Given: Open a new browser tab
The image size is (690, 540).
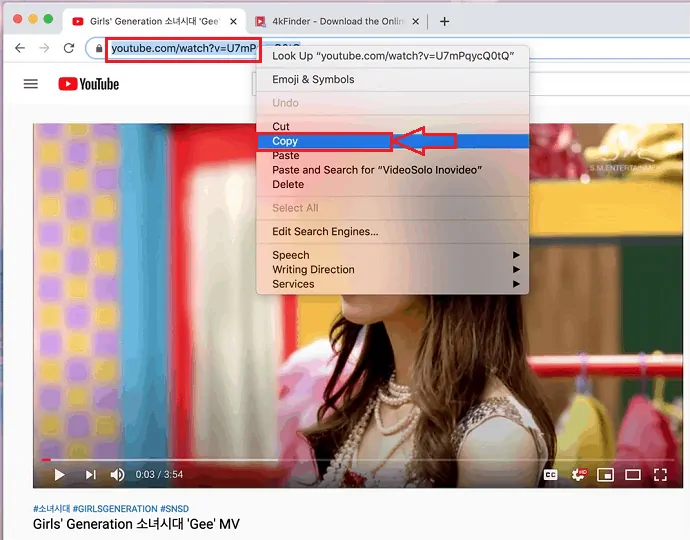Looking at the screenshot, I should tap(445, 21).
